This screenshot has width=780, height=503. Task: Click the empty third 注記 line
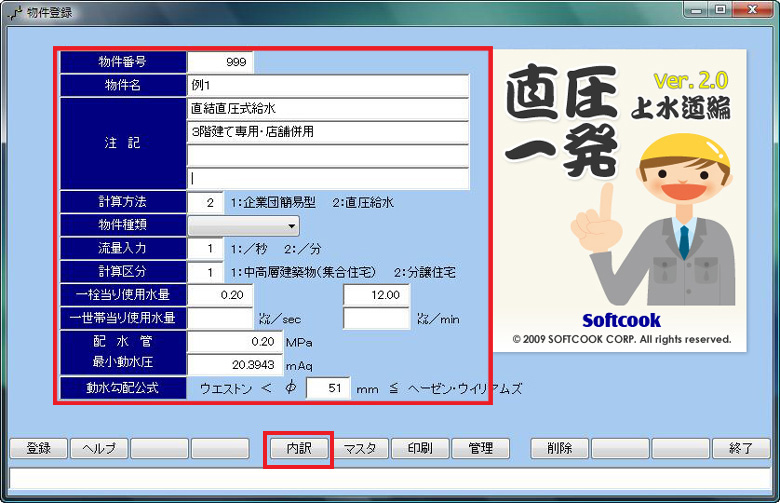pos(328,156)
